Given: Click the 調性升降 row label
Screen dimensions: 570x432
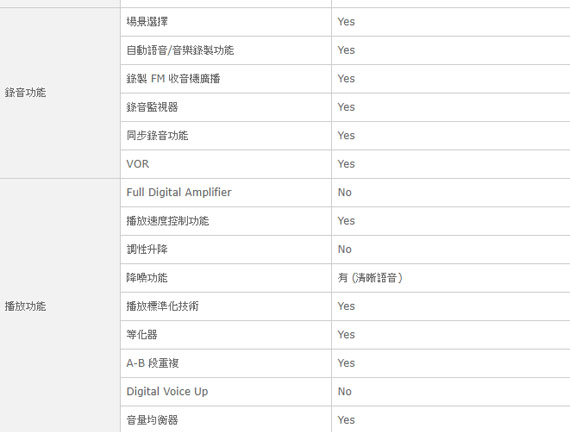Looking at the screenshot, I should point(147,249).
